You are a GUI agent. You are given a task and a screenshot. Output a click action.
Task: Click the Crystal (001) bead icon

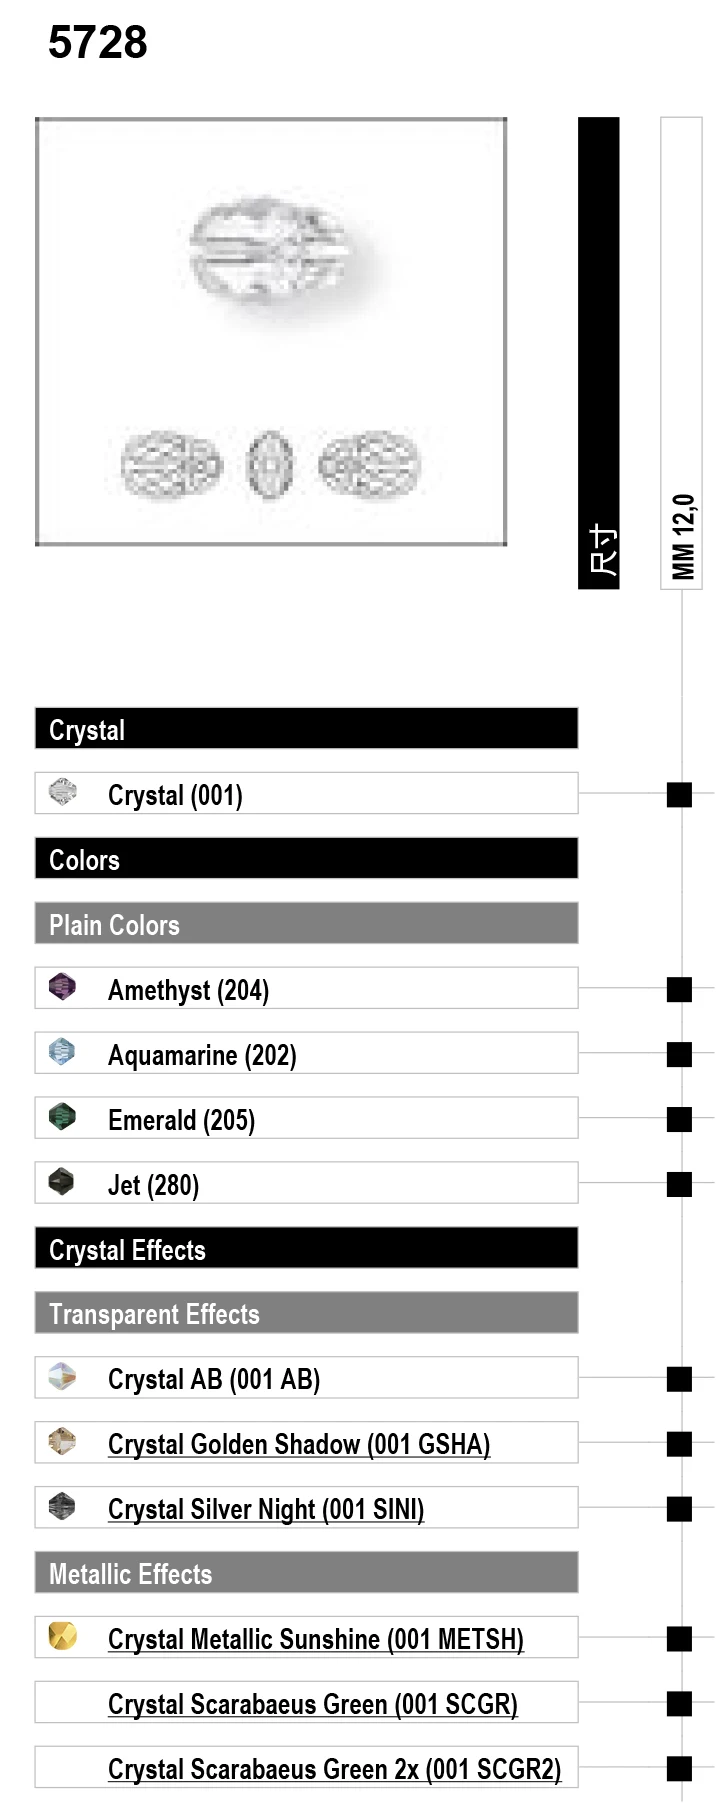coord(62,792)
